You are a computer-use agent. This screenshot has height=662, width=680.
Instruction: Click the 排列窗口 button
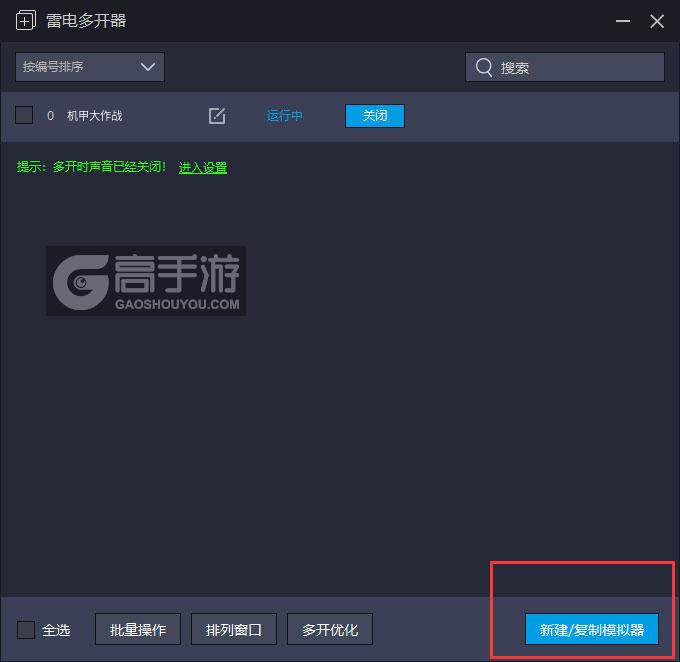click(x=234, y=629)
